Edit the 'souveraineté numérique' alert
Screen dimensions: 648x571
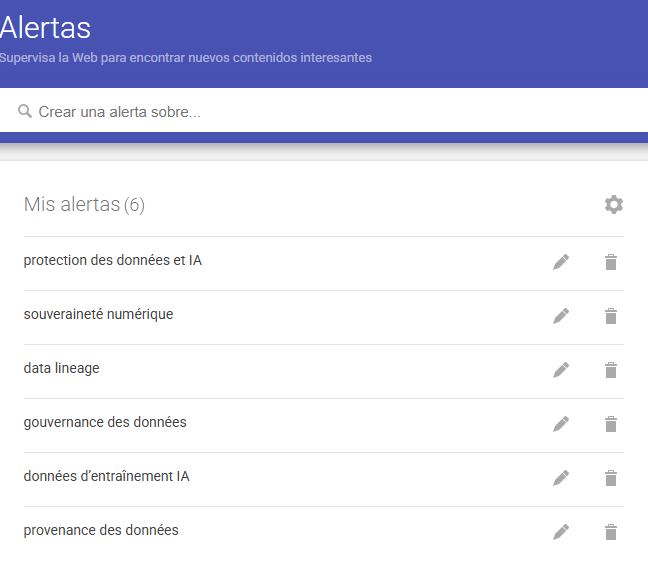coord(561,316)
